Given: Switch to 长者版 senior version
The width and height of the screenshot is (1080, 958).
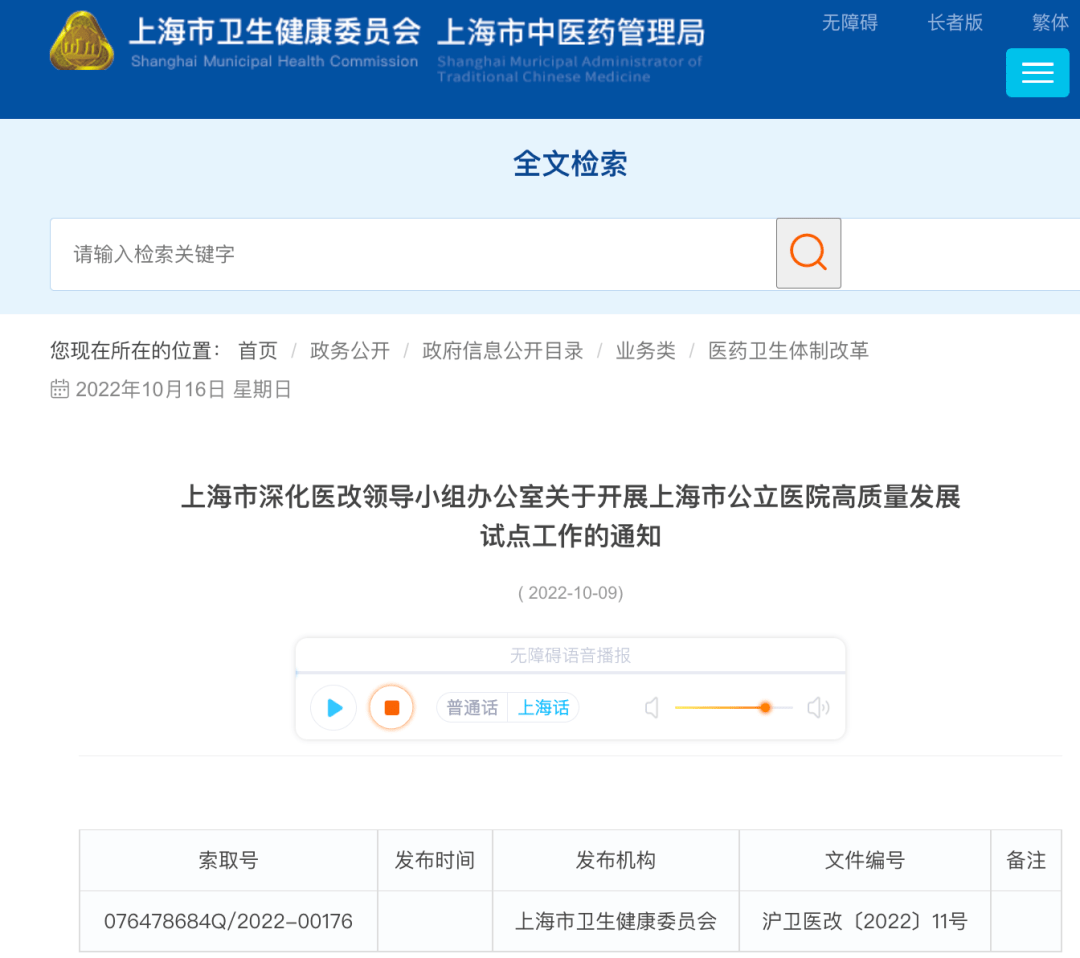Looking at the screenshot, I should click(x=955, y=23).
